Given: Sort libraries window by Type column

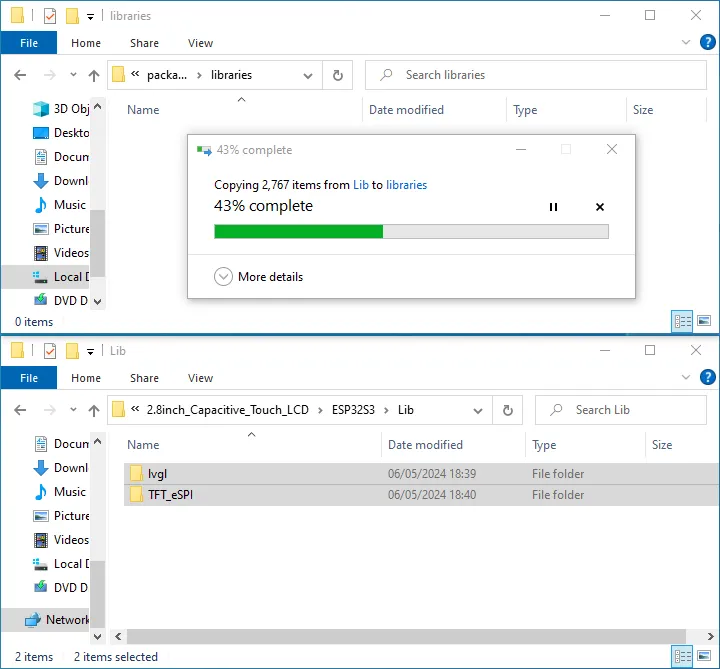Looking at the screenshot, I should [x=525, y=110].
